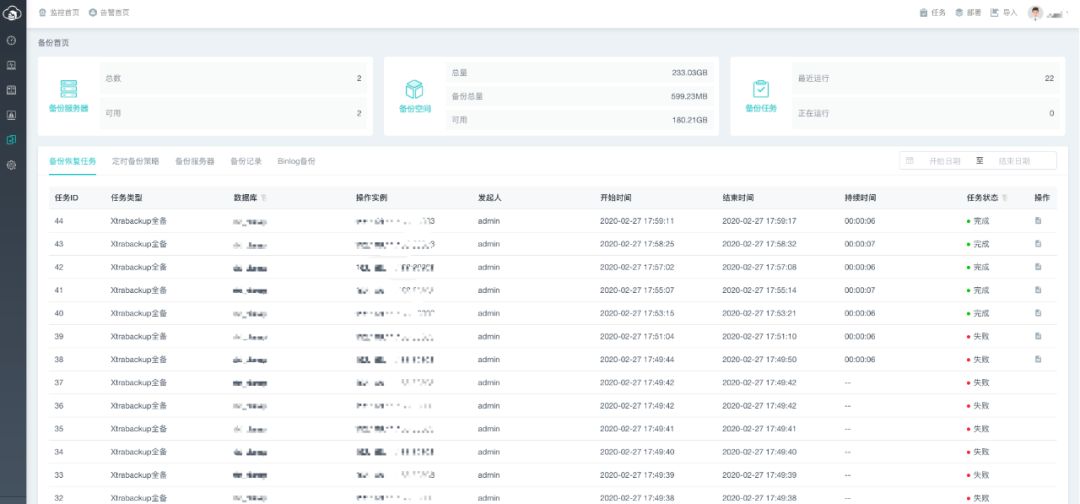Open the third sidebar panel-layout icon
The width and height of the screenshot is (1080, 504).
pos(11,90)
